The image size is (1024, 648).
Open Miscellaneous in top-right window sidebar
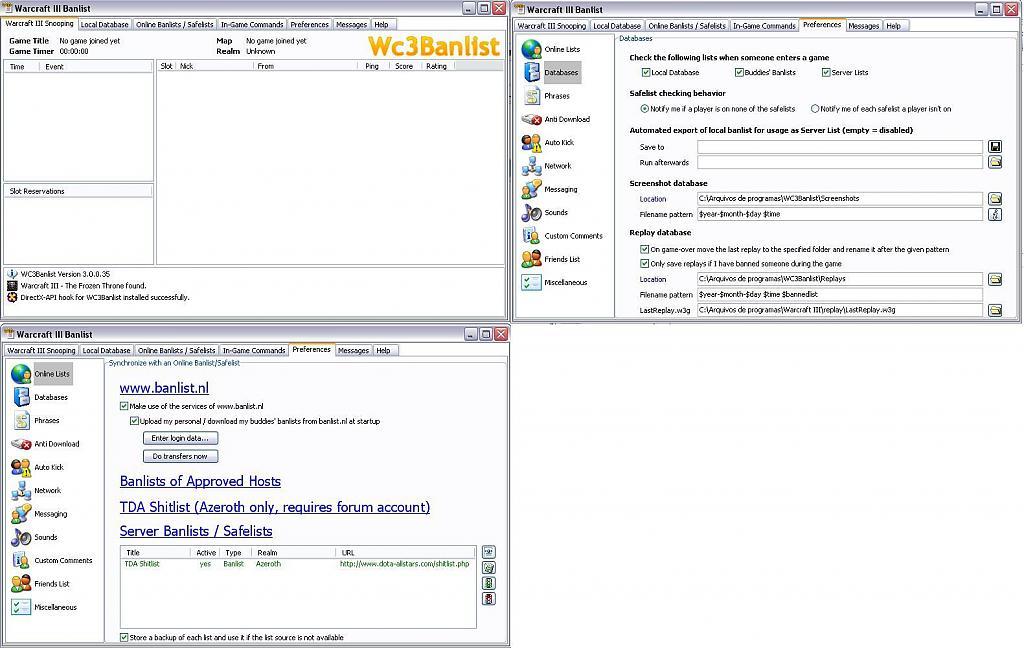(554, 282)
